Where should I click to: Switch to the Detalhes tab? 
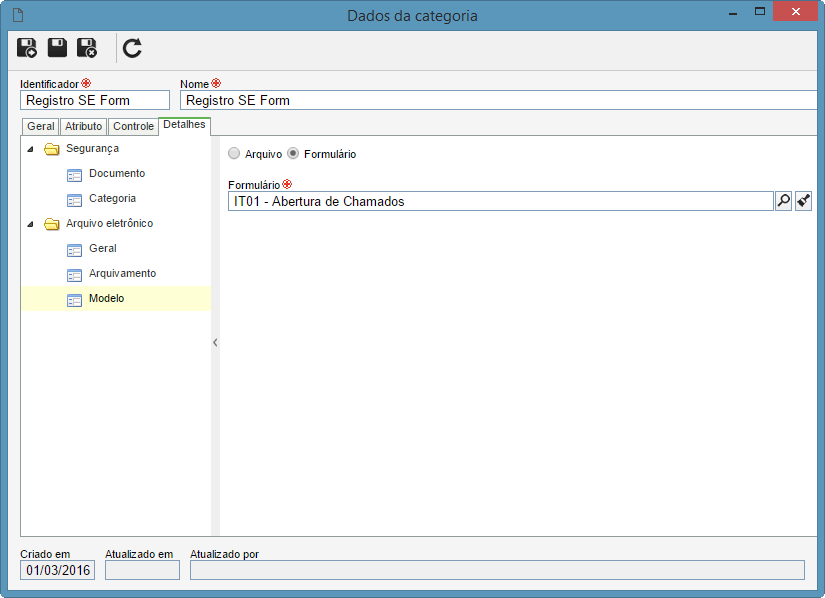(184, 125)
